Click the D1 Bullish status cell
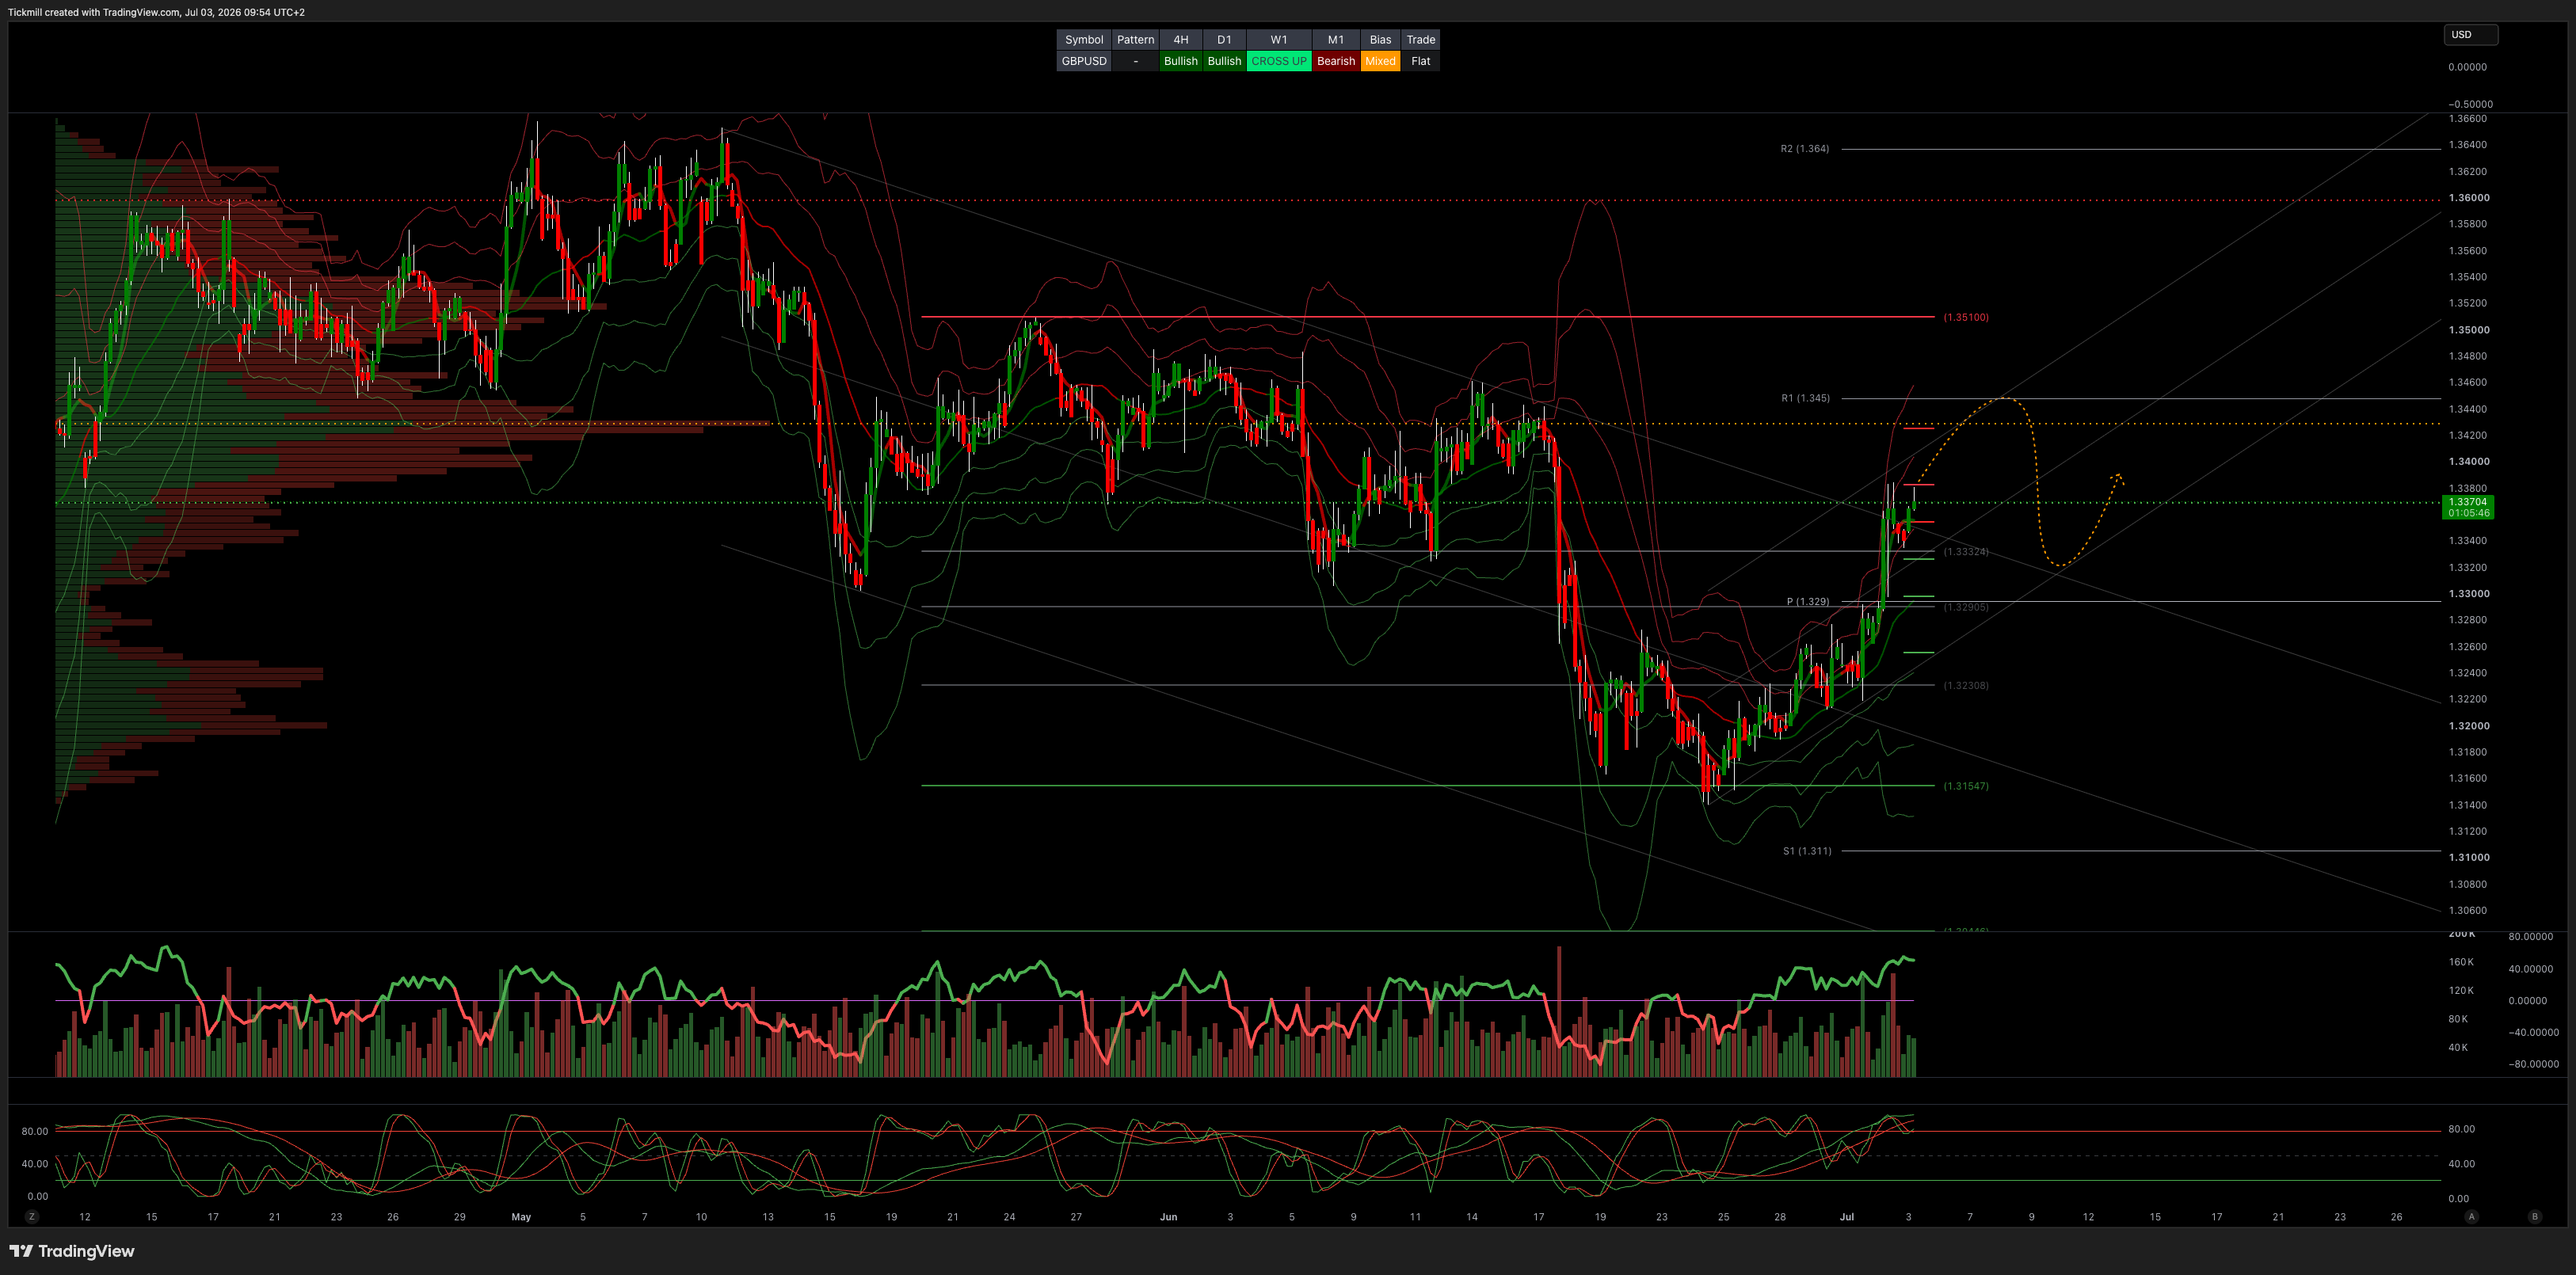2576x1275 pixels. (1224, 61)
